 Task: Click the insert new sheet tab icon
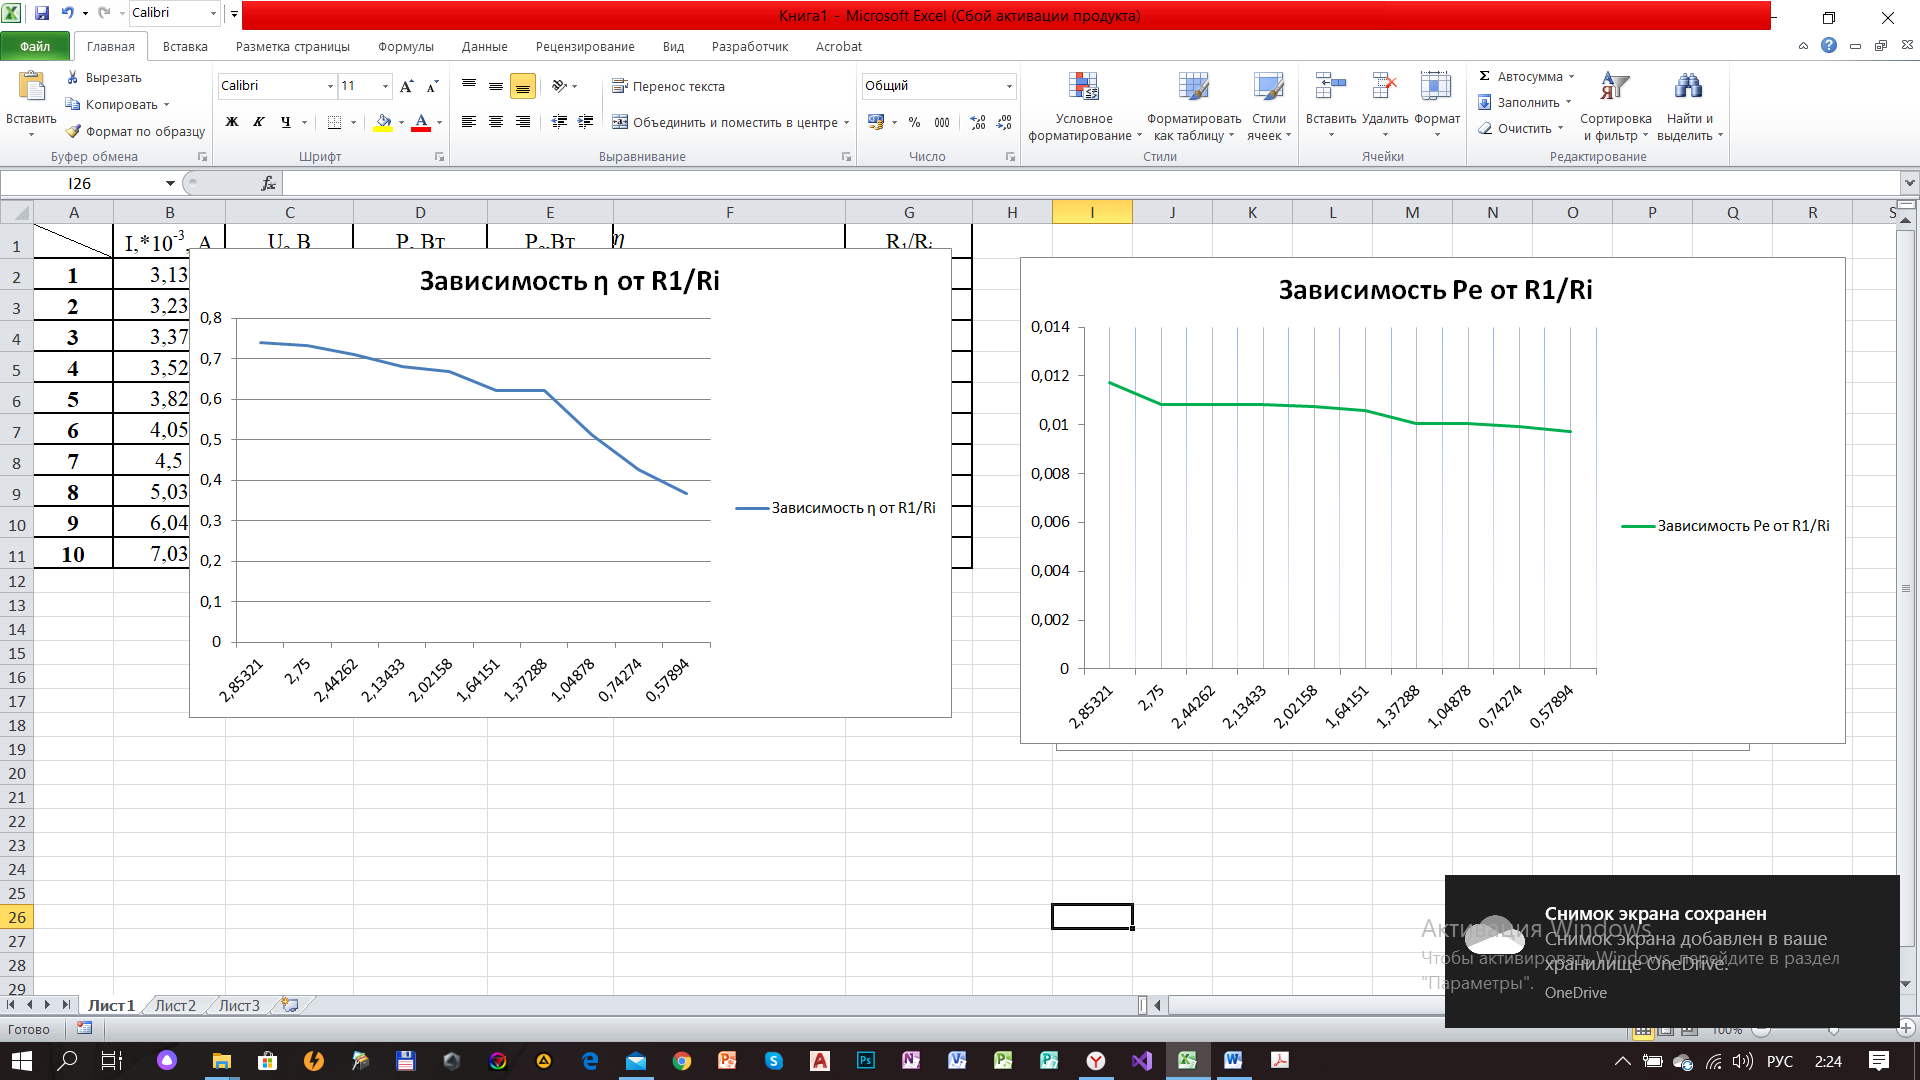point(290,1005)
